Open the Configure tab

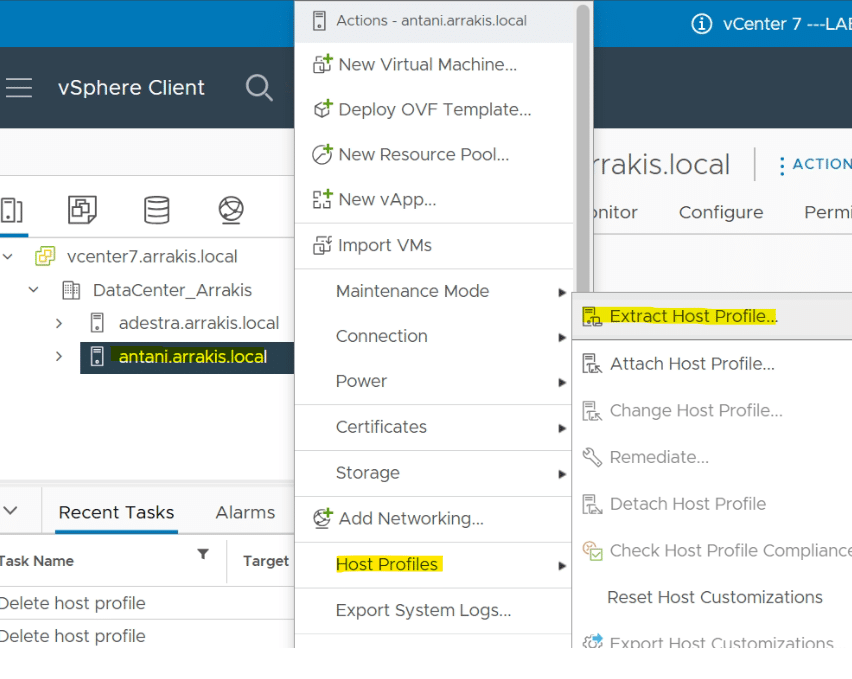(x=721, y=212)
